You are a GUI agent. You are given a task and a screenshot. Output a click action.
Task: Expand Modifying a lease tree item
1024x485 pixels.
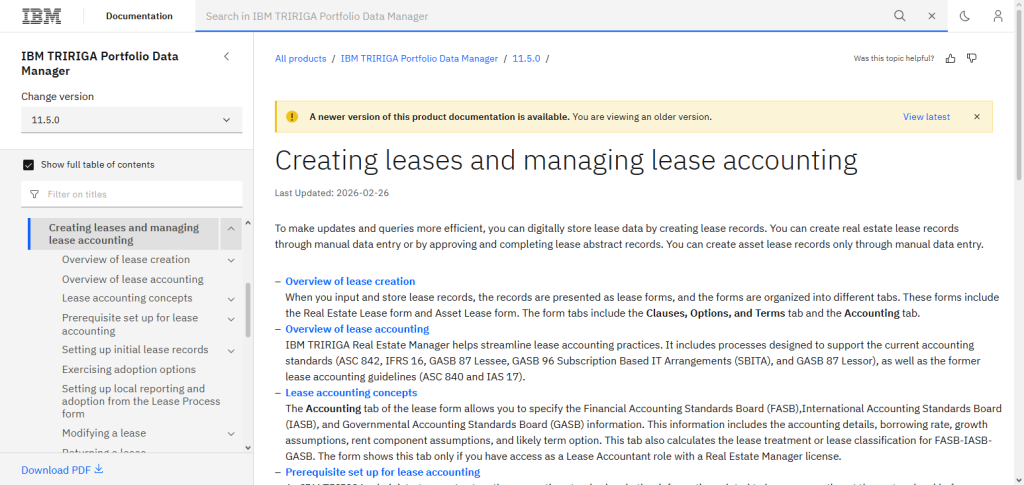(231, 433)
